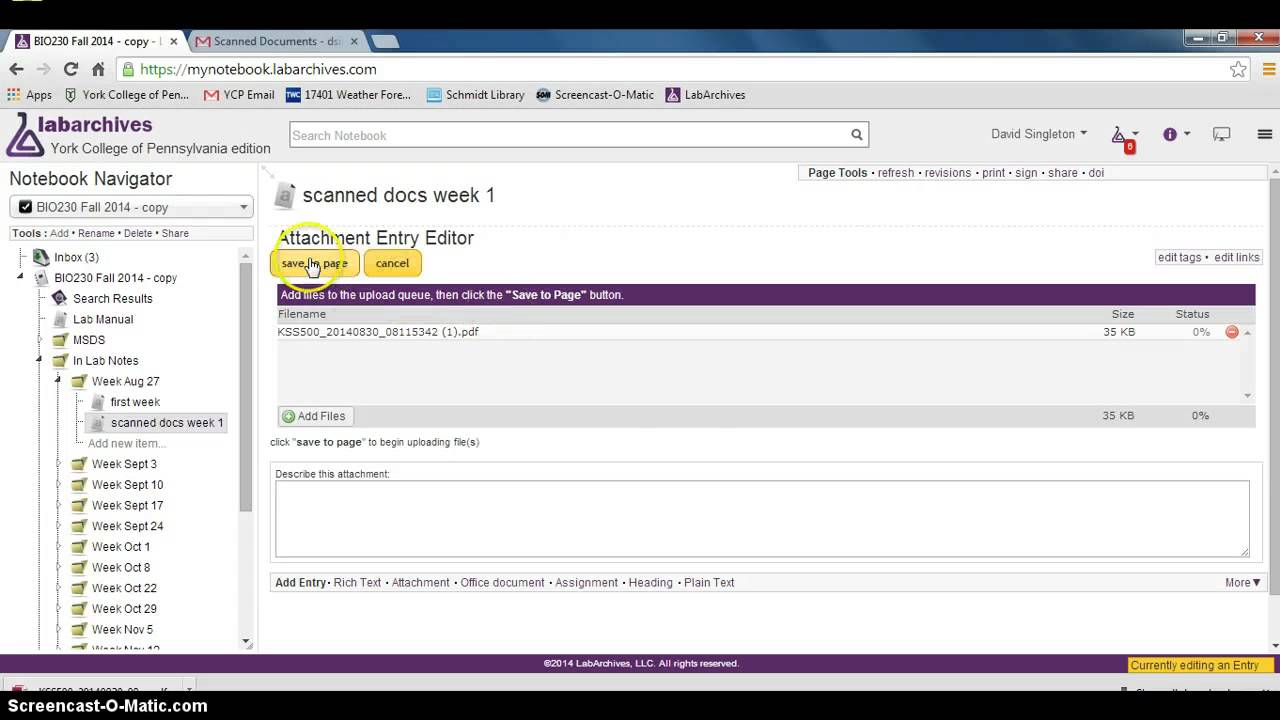
Task: Click doi in Page Tools
Action: pyautogui.click(x=1096, y=173)
